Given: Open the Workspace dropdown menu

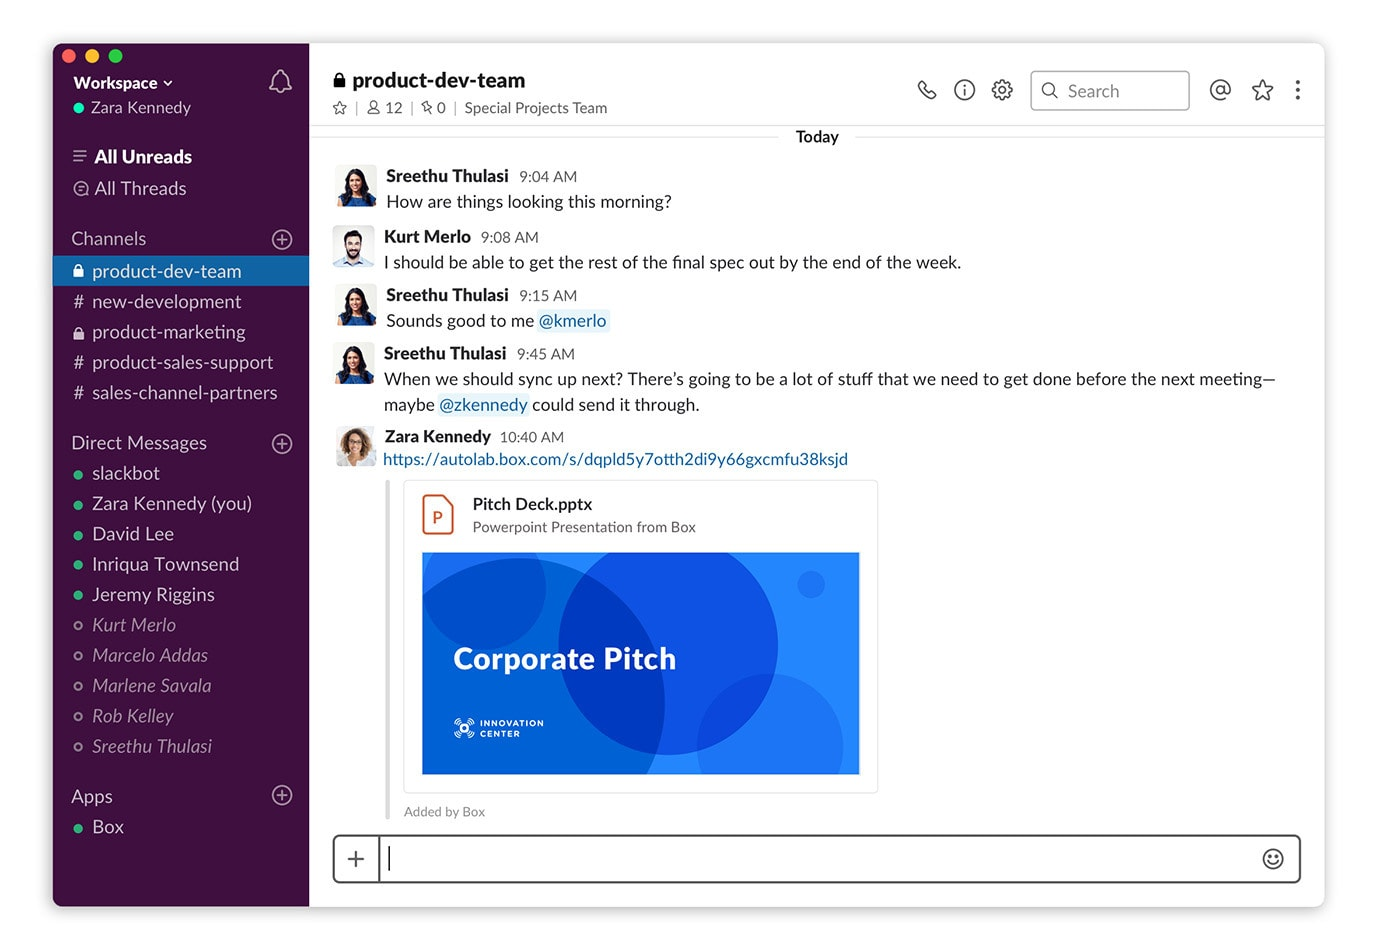Looking at the screenshot, I should pyautogui.click(x=123, y=83).
